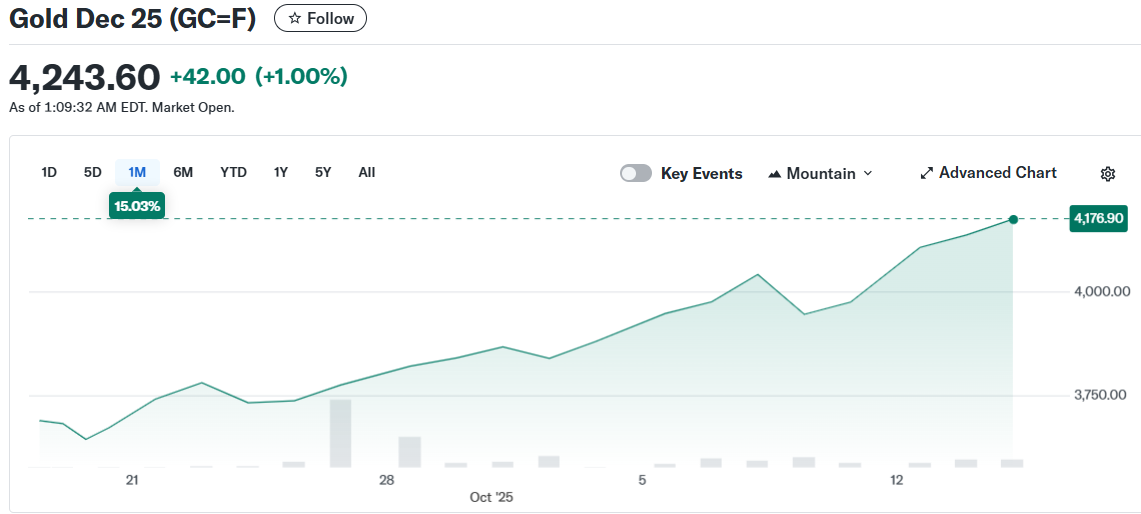Show the 6M time range chart
Screen dimensions: 1141x514
click(x=183, y=172)
